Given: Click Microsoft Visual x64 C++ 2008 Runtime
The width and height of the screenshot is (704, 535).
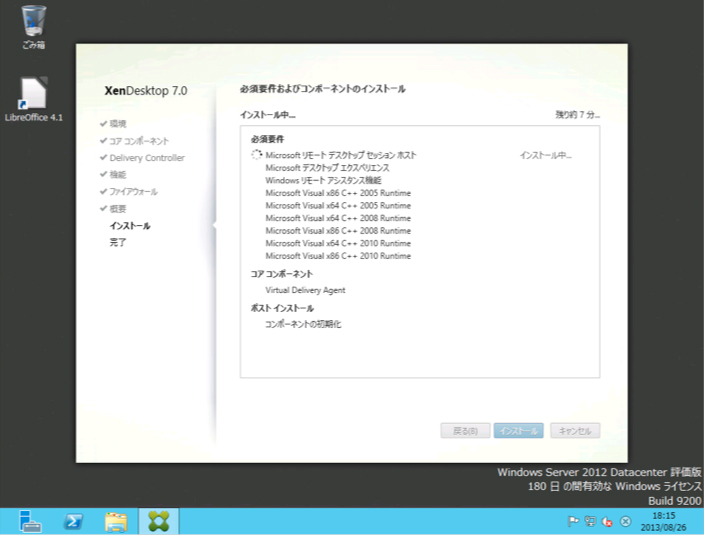Looking at the screenshot, I should [x=338, y=218].
